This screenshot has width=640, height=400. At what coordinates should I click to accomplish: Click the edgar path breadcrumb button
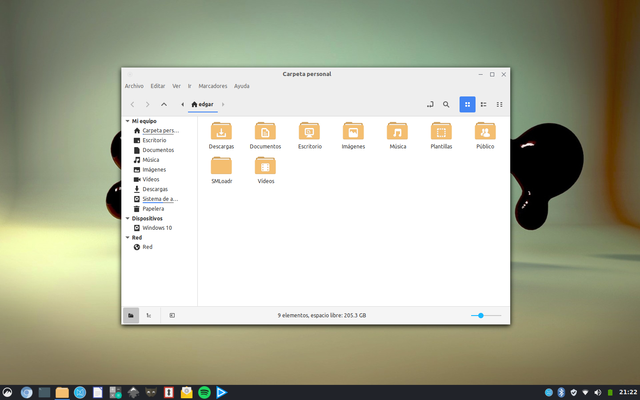point(202,104)
